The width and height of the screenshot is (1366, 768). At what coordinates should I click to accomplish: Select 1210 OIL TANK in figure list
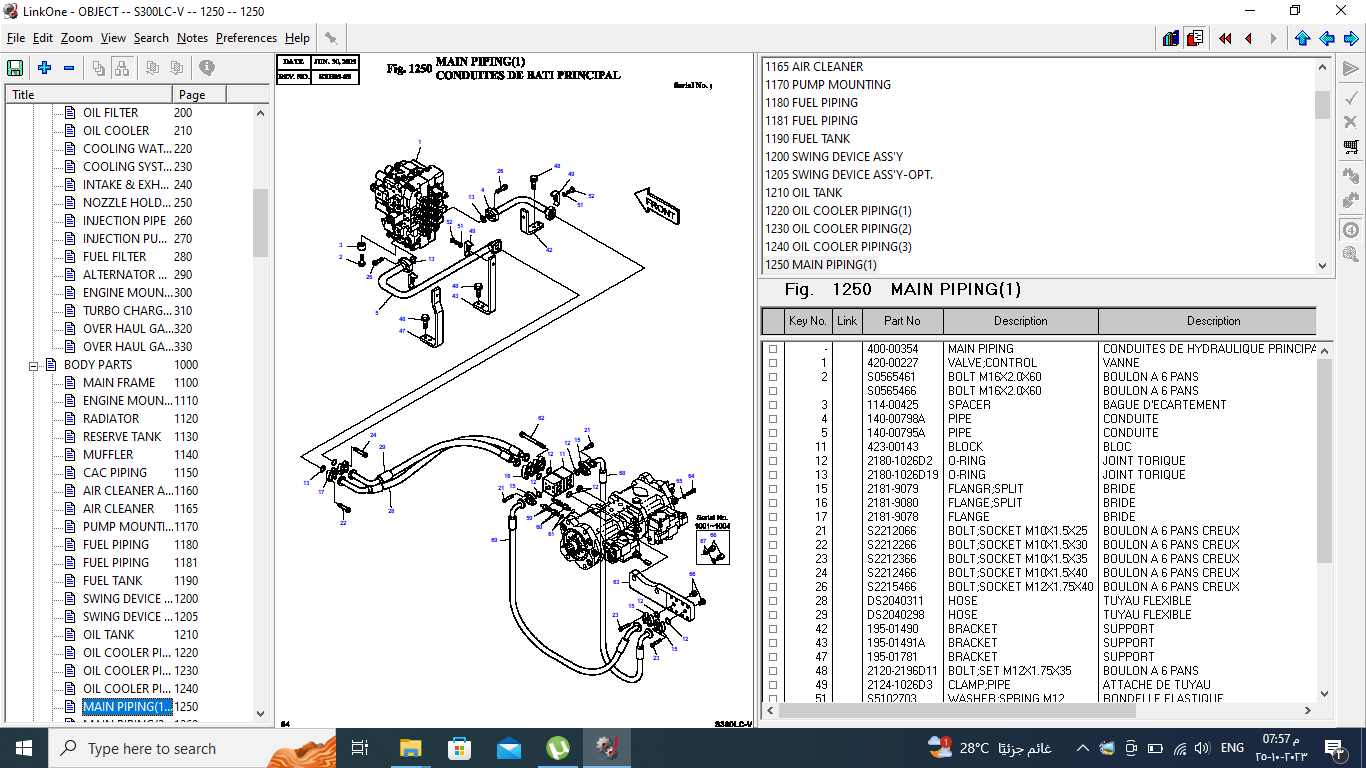[804, 193]
